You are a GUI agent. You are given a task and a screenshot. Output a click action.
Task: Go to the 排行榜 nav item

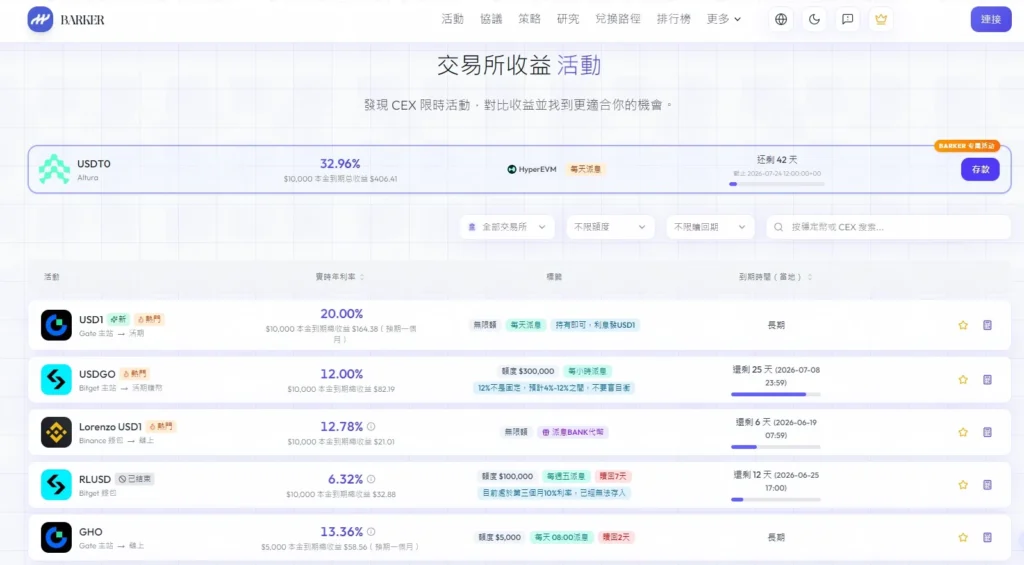pyautogui.click(x=673, y=20)
